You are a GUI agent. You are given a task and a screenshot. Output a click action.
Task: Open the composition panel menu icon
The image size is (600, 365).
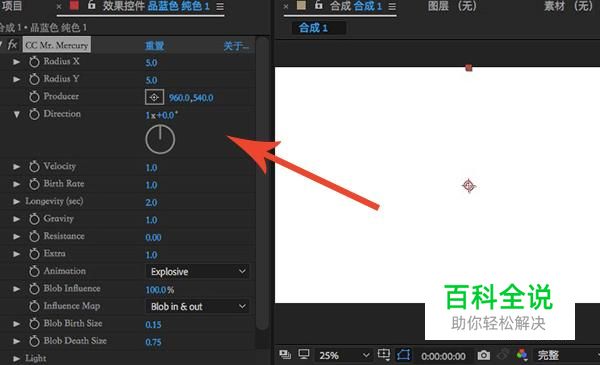click(392, 7)
